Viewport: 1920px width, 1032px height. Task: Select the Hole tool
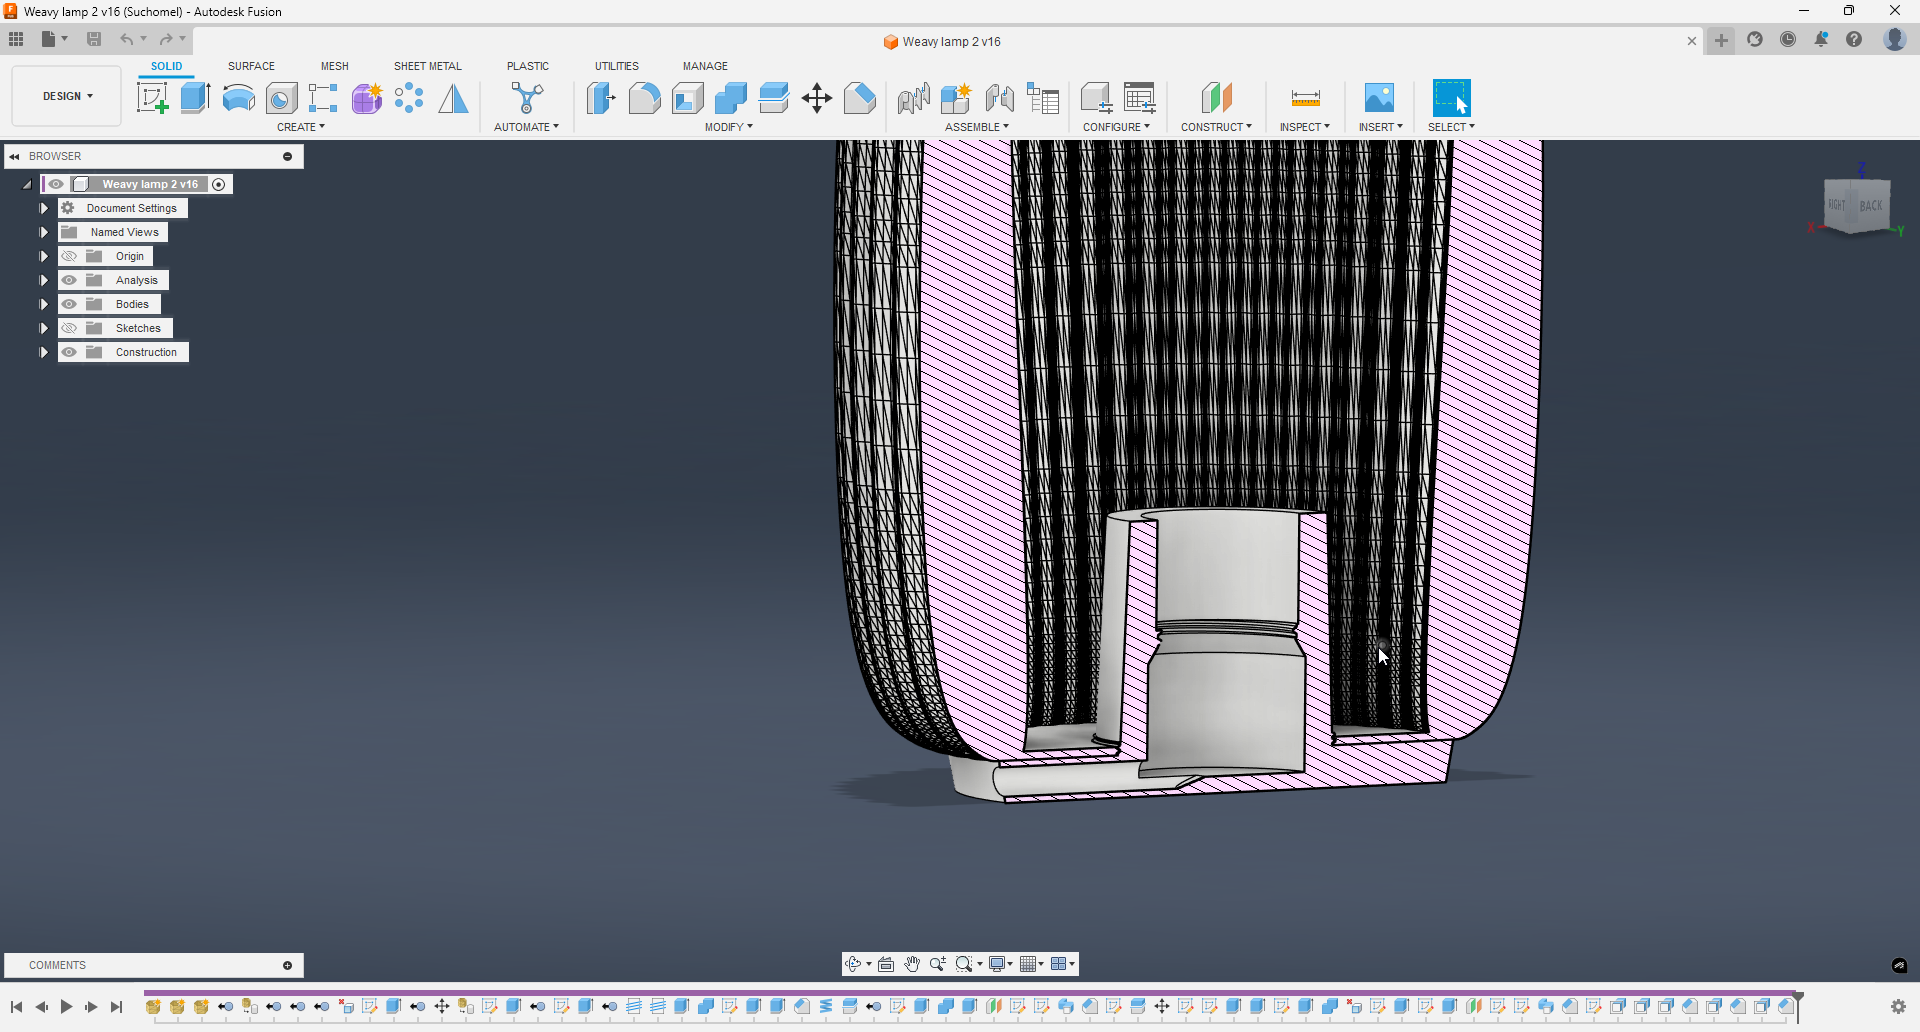coord(281,98)
